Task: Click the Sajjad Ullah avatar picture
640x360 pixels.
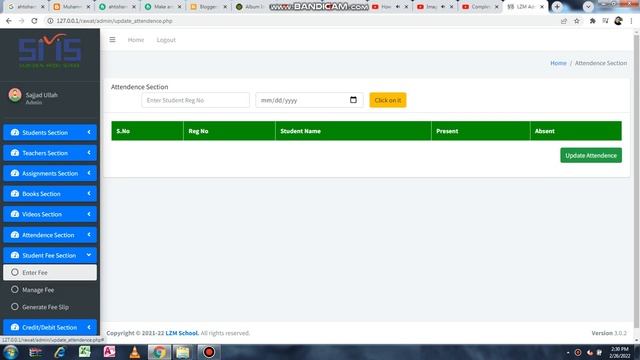Action: point(15,95)
